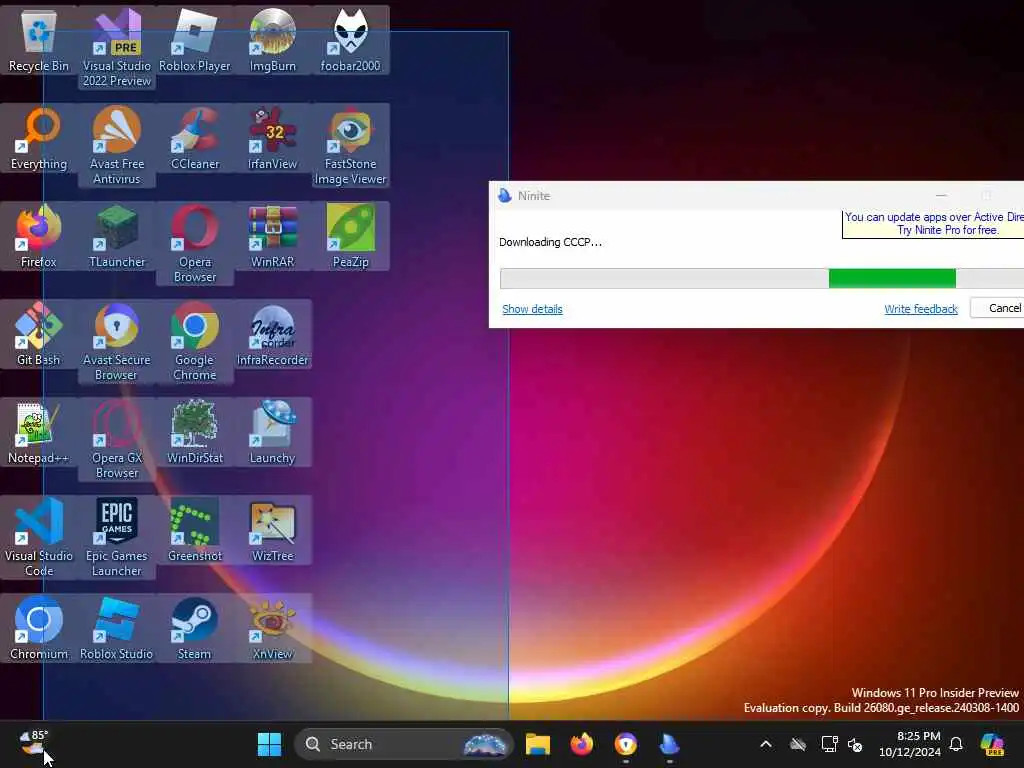This screenshot has width=1024, height=768.
Task: Select the Google Chrome desktop icon
Action: (x=195, y=342)
